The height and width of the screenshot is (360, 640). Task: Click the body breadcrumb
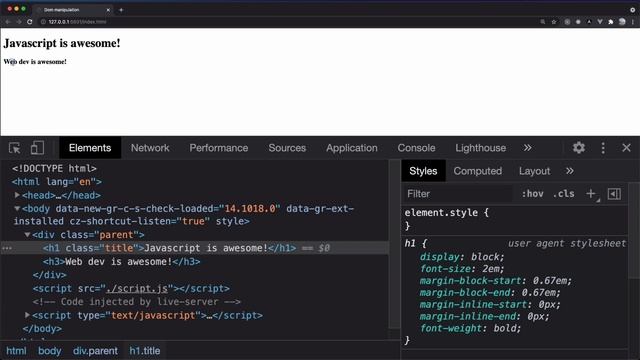49,351
